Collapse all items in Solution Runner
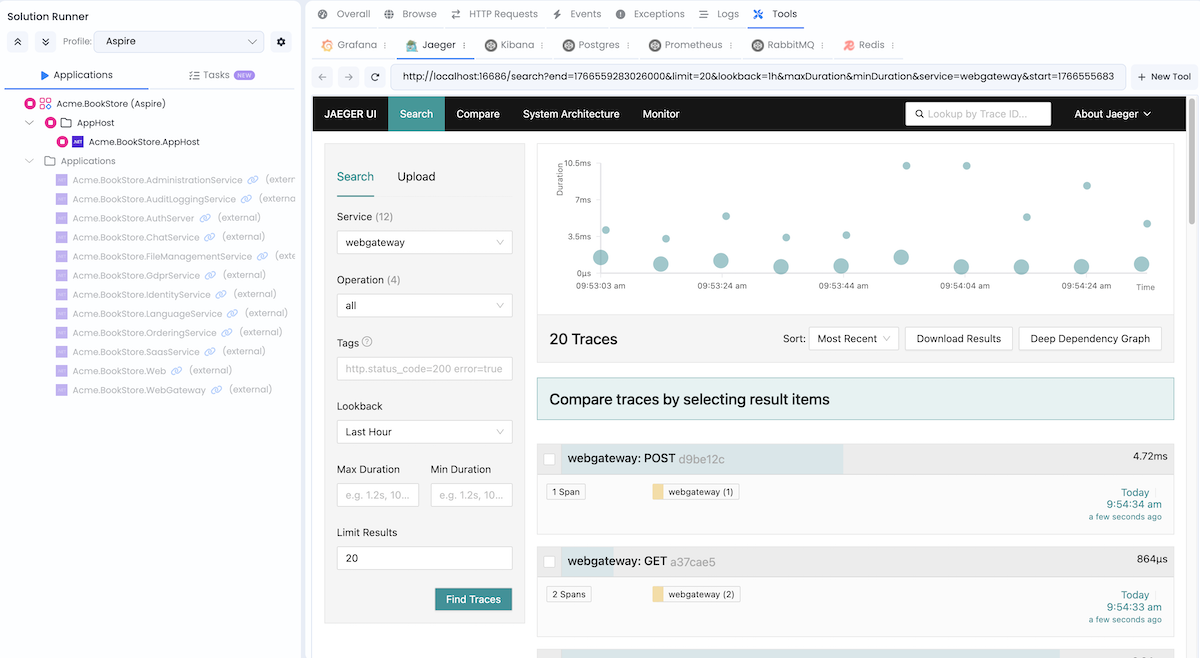The image size is (1200, 658). click(18, 42)
